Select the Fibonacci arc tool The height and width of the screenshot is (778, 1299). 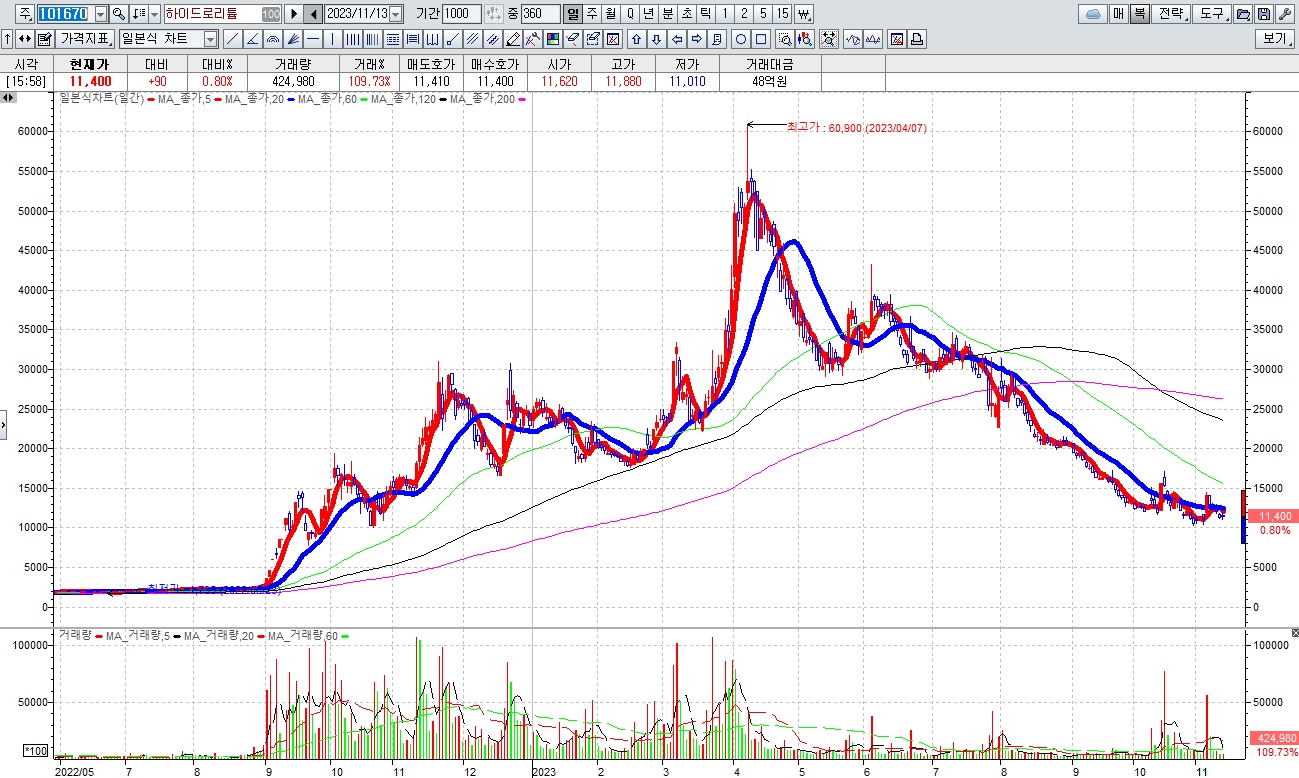pyautogui.click(x=272, y=39)
